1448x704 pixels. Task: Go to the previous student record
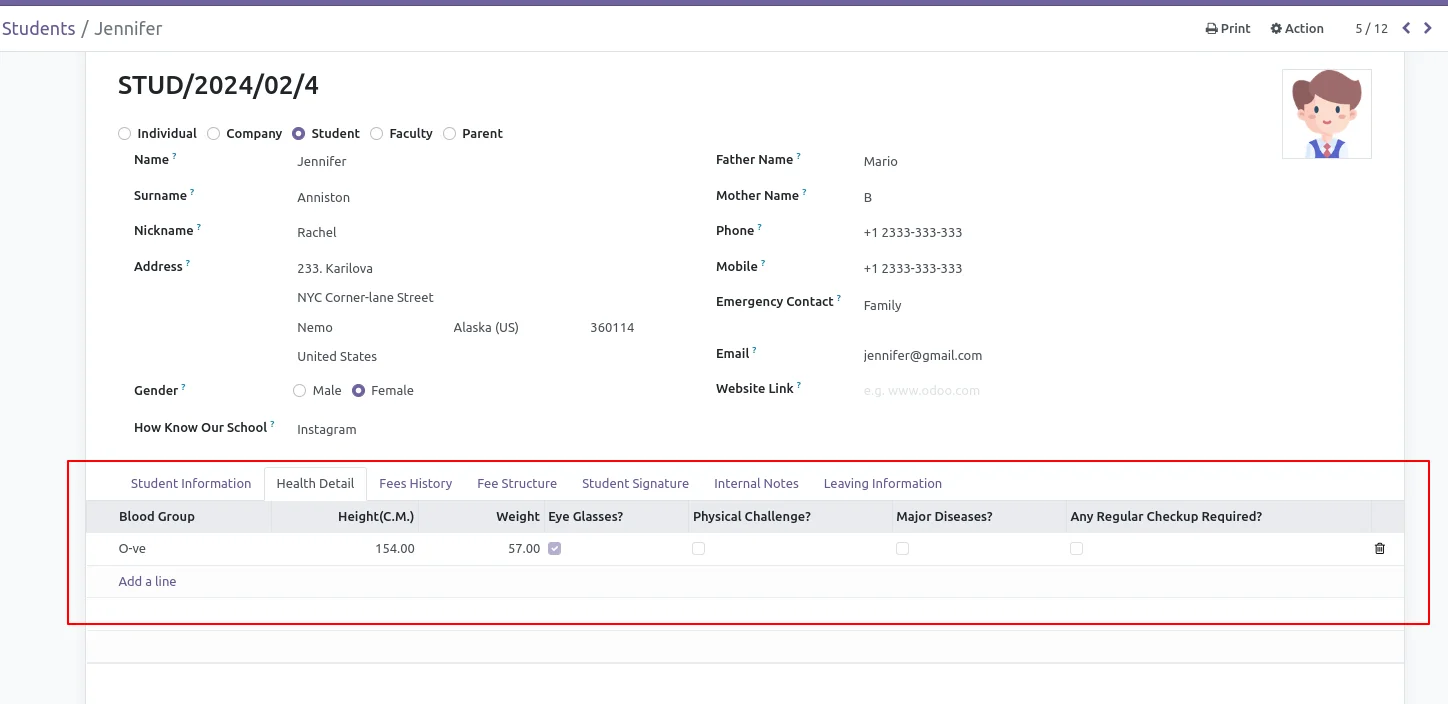[x=1406, y=28]
